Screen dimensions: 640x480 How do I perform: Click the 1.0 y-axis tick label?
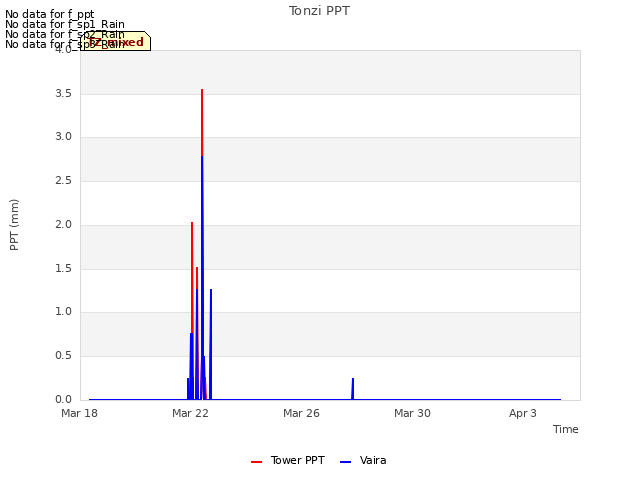click(63, 311)
